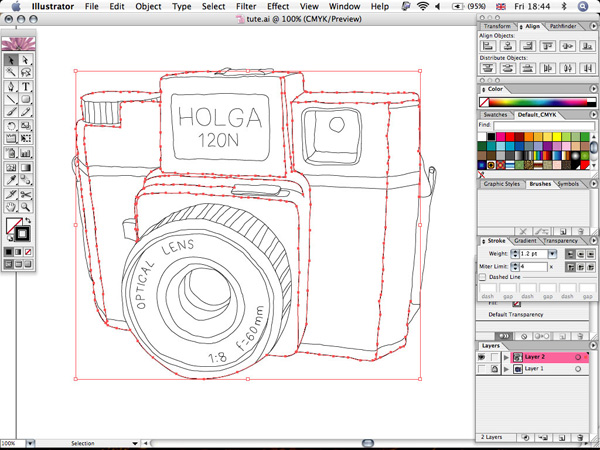This screenshot has height=450, width=600.
Task: Click Vertical Align Top button
Action: [547, 46]
